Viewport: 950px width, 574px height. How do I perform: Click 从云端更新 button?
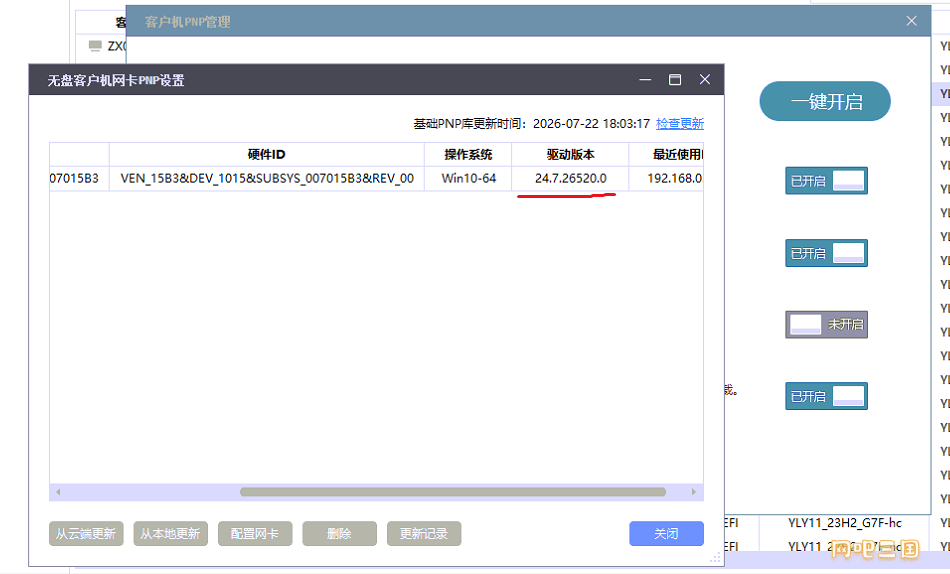coord(86,533)
